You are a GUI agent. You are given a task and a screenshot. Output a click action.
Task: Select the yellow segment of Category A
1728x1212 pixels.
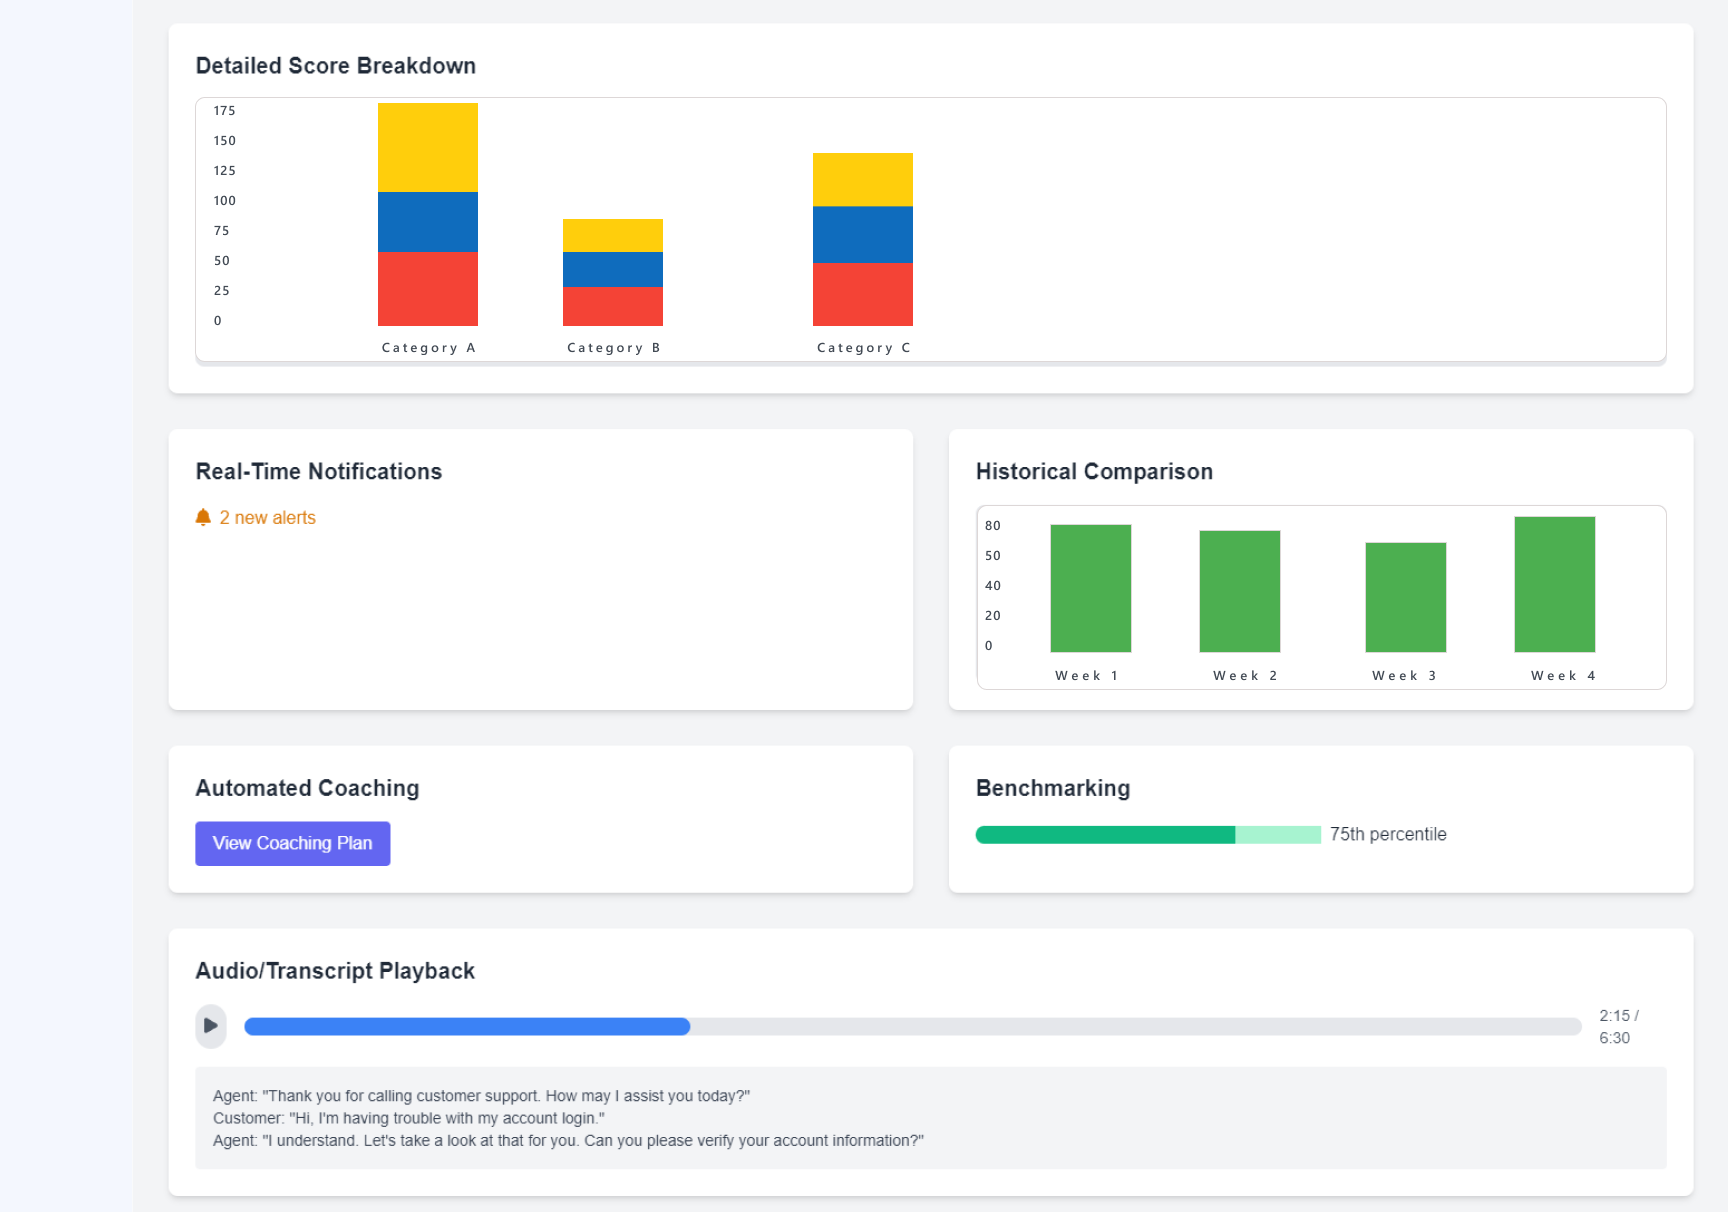pos(427,147)
